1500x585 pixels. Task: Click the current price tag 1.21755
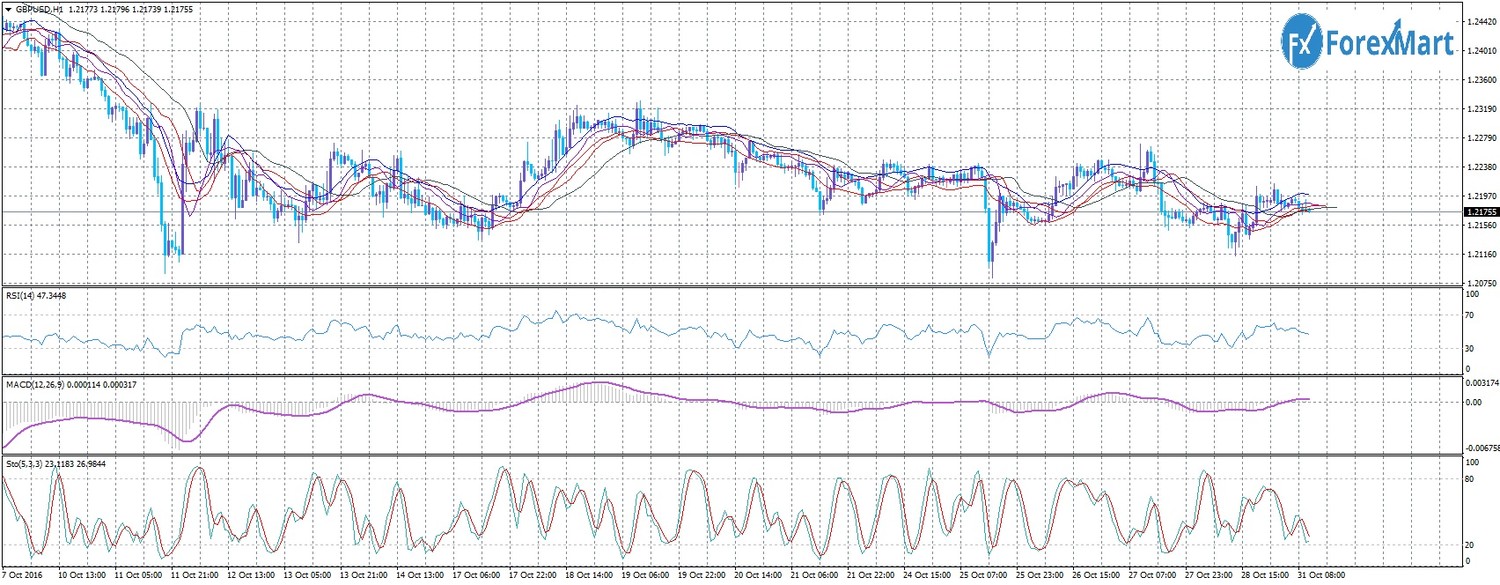(1480, 212)
